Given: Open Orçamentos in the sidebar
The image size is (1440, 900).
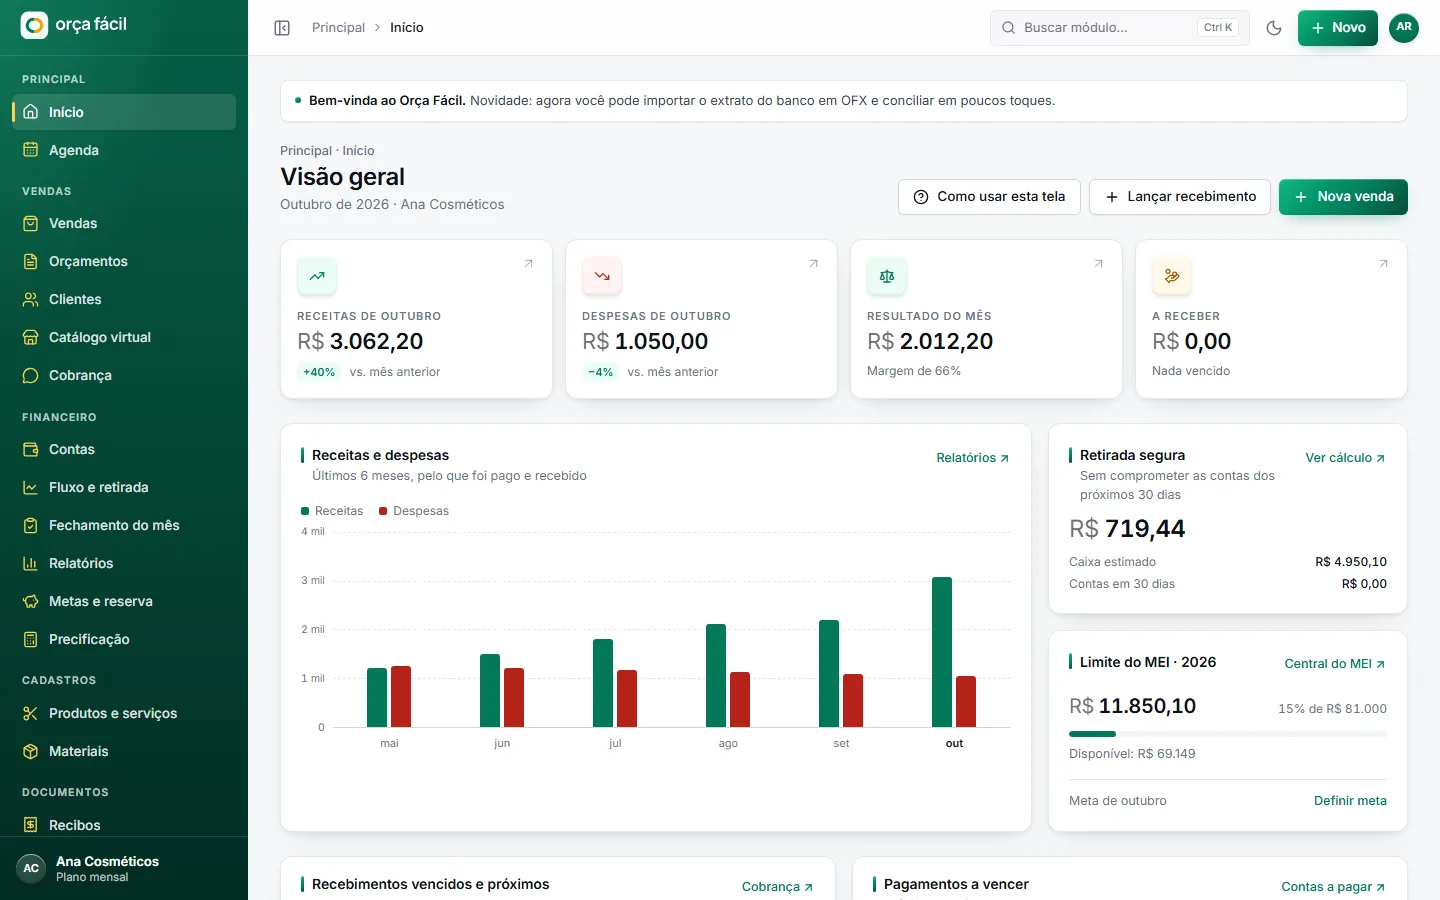Looking at the screenshot, I should (124, 261).
